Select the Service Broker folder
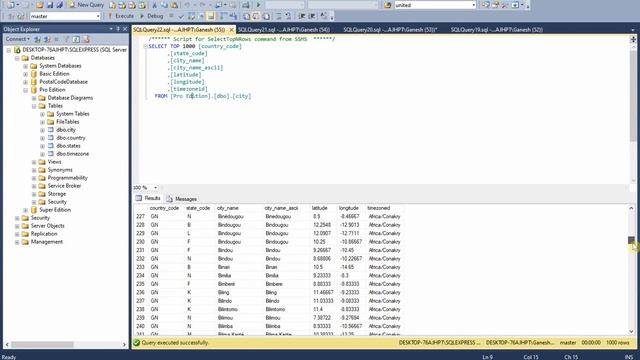Viewport: 640px width, 360px height. [64, 186]
